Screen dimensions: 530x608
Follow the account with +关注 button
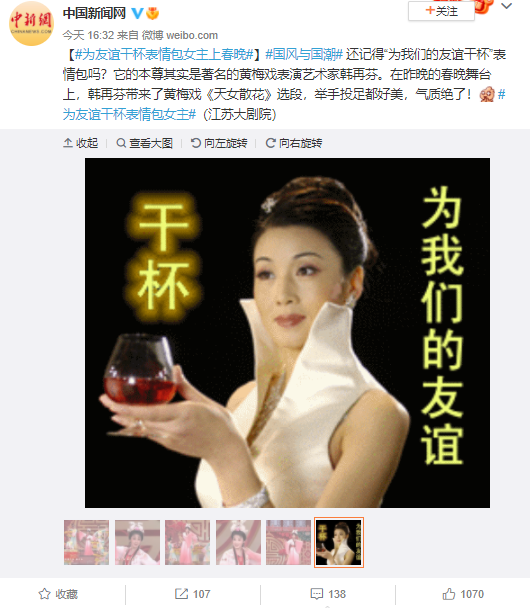pyautogui.click(x=441, y=11)
